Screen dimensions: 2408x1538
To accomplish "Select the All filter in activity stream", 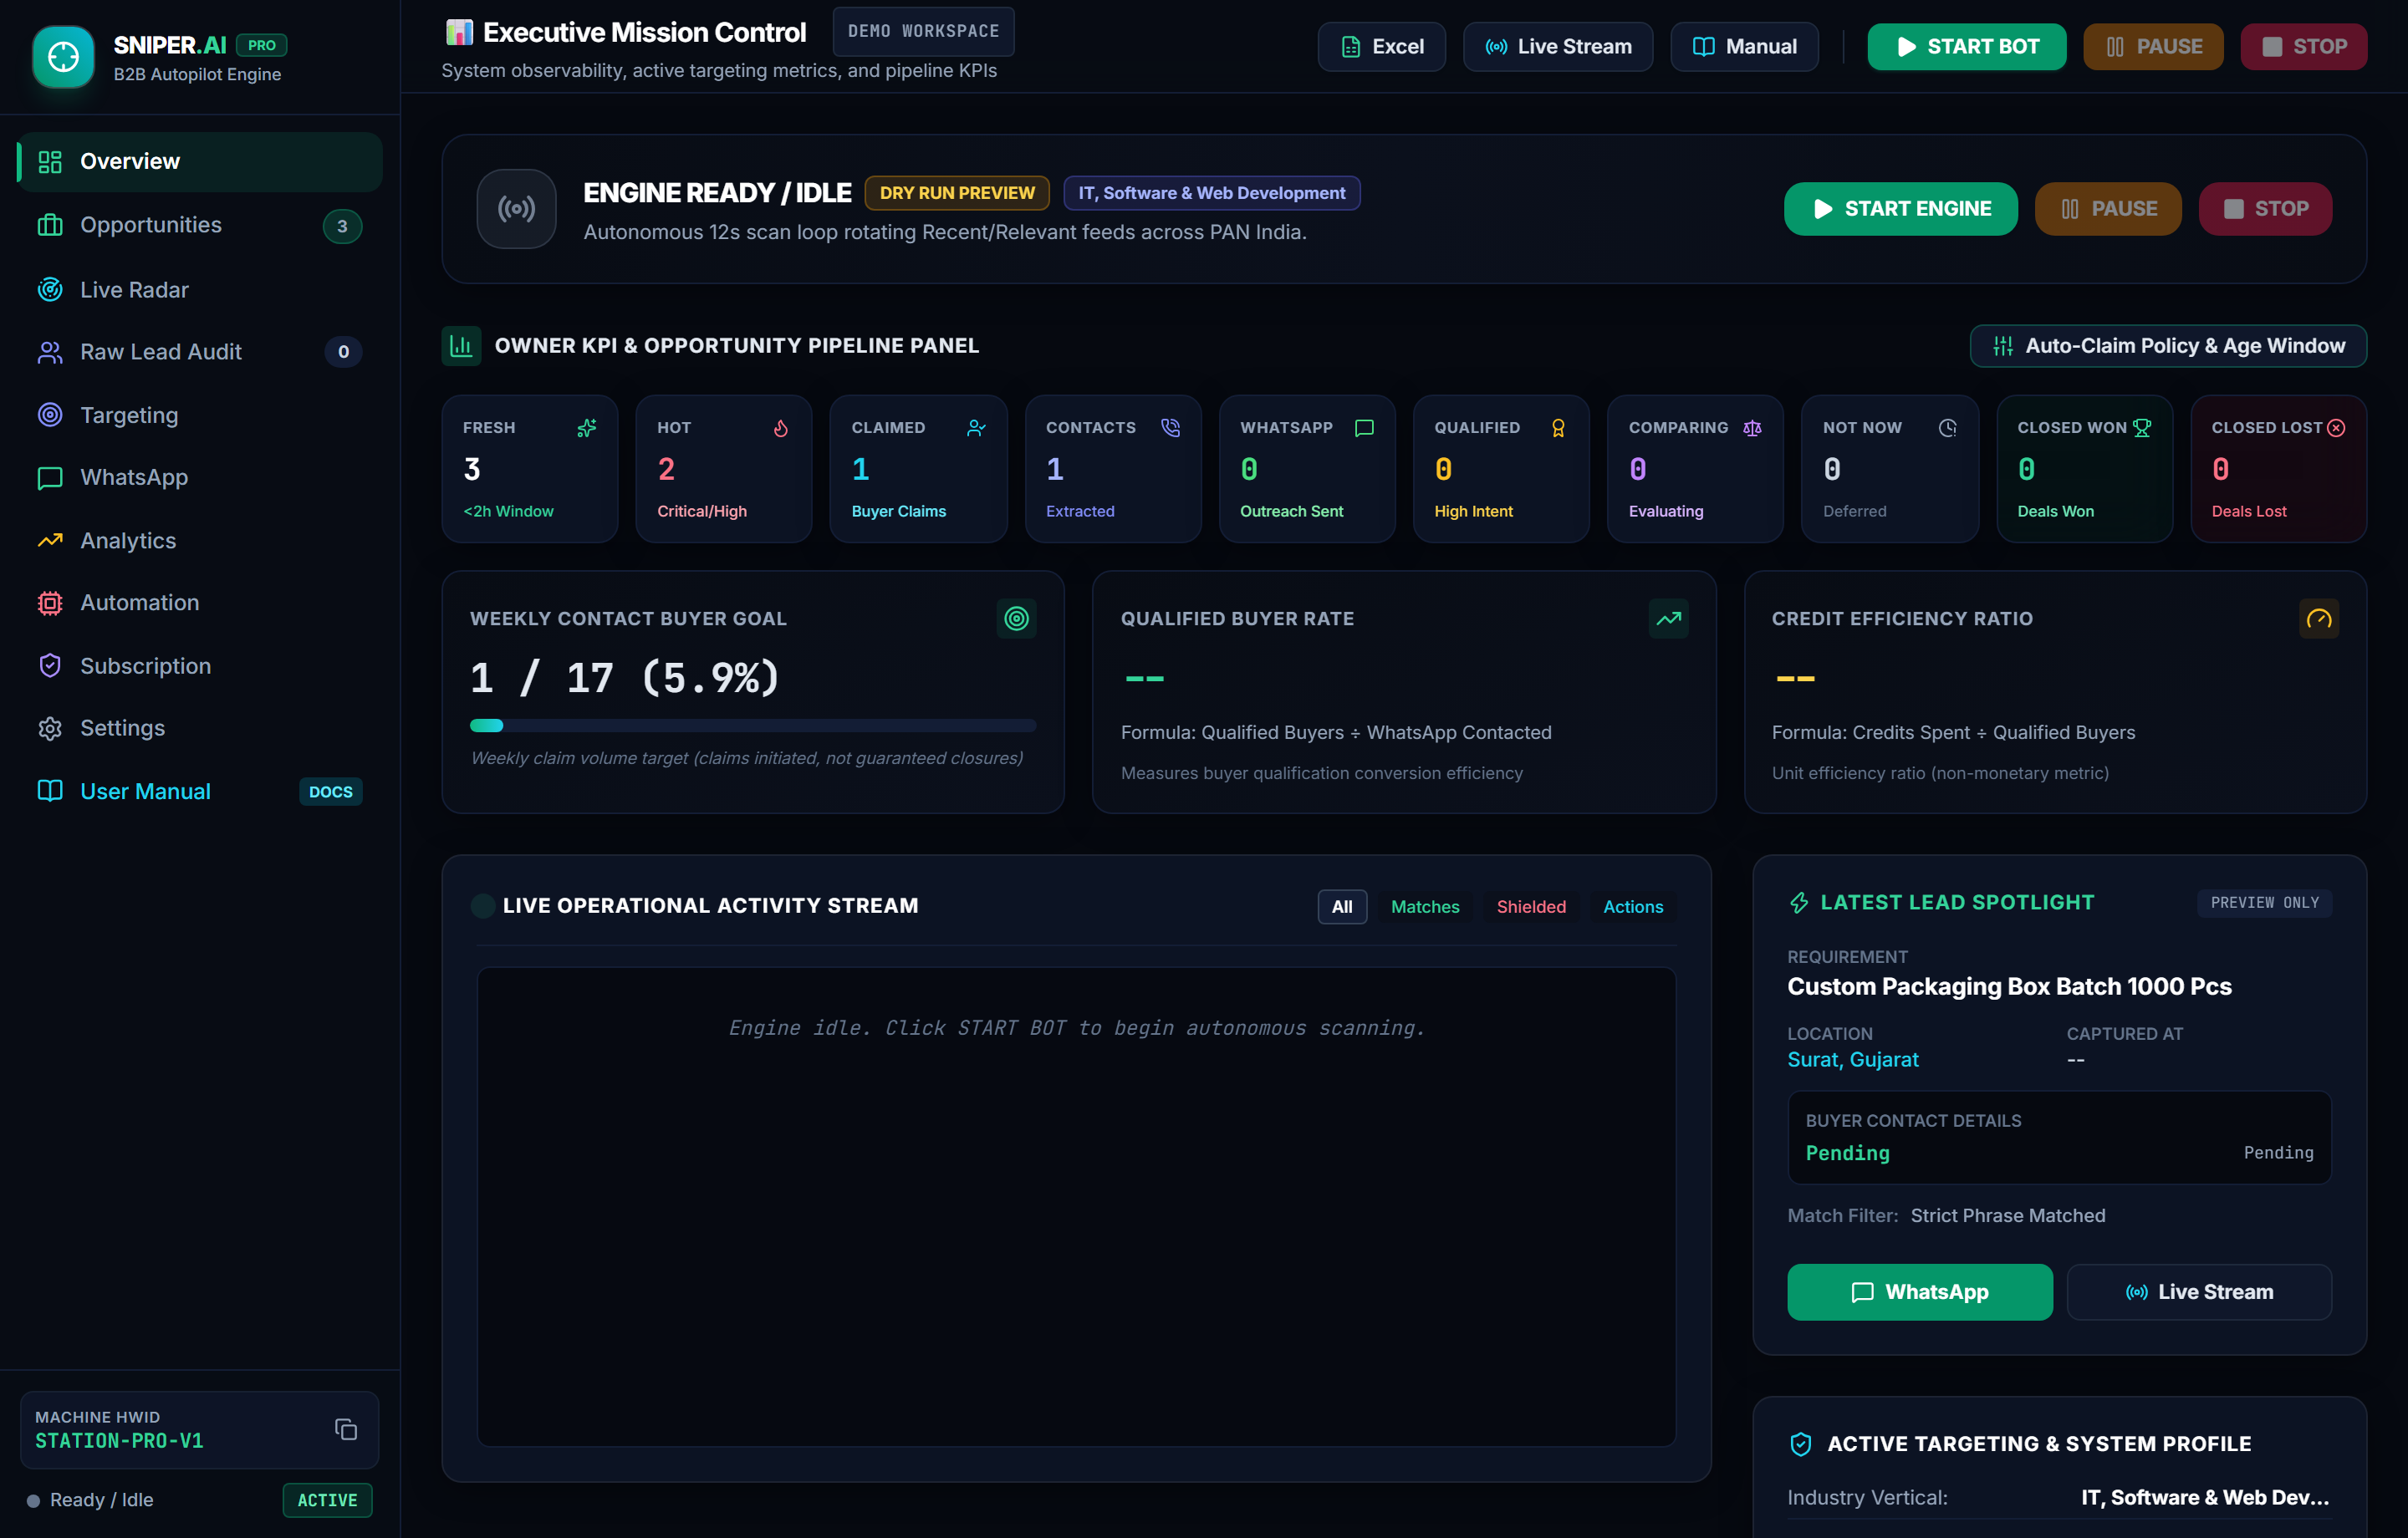I will [1342, 906].
